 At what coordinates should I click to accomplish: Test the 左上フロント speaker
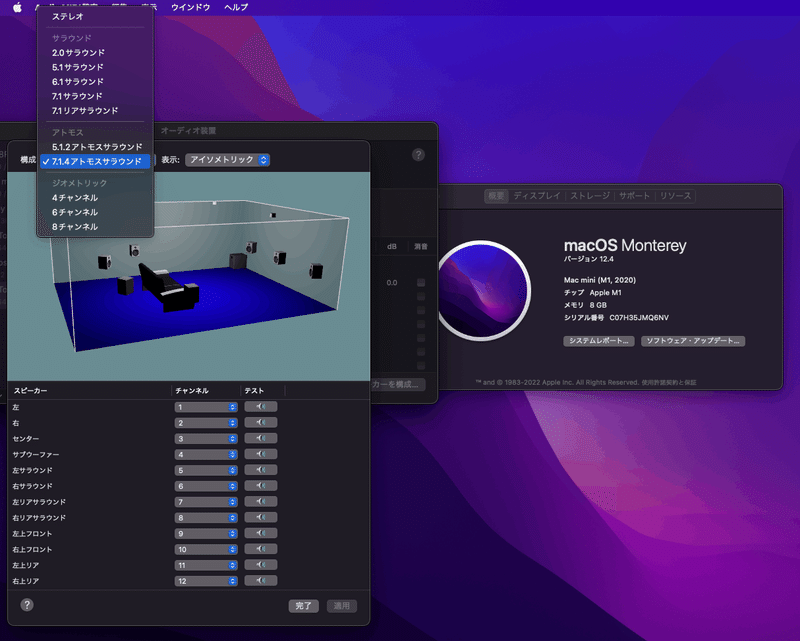(261, 533)
